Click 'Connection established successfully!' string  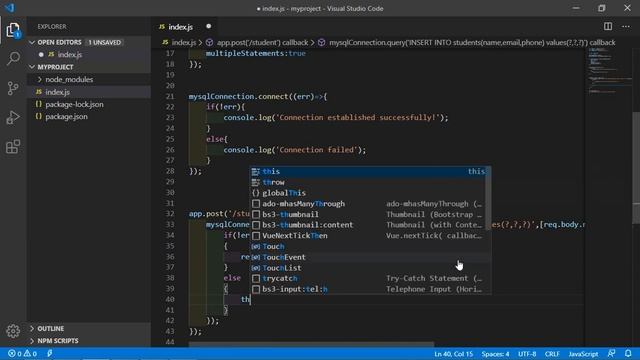coord(358,118)
